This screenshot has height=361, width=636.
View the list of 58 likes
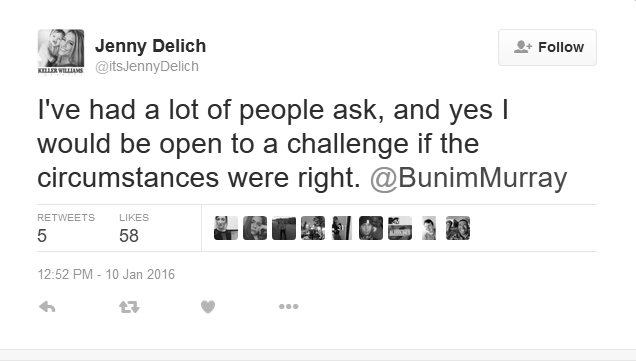(134, 228)
